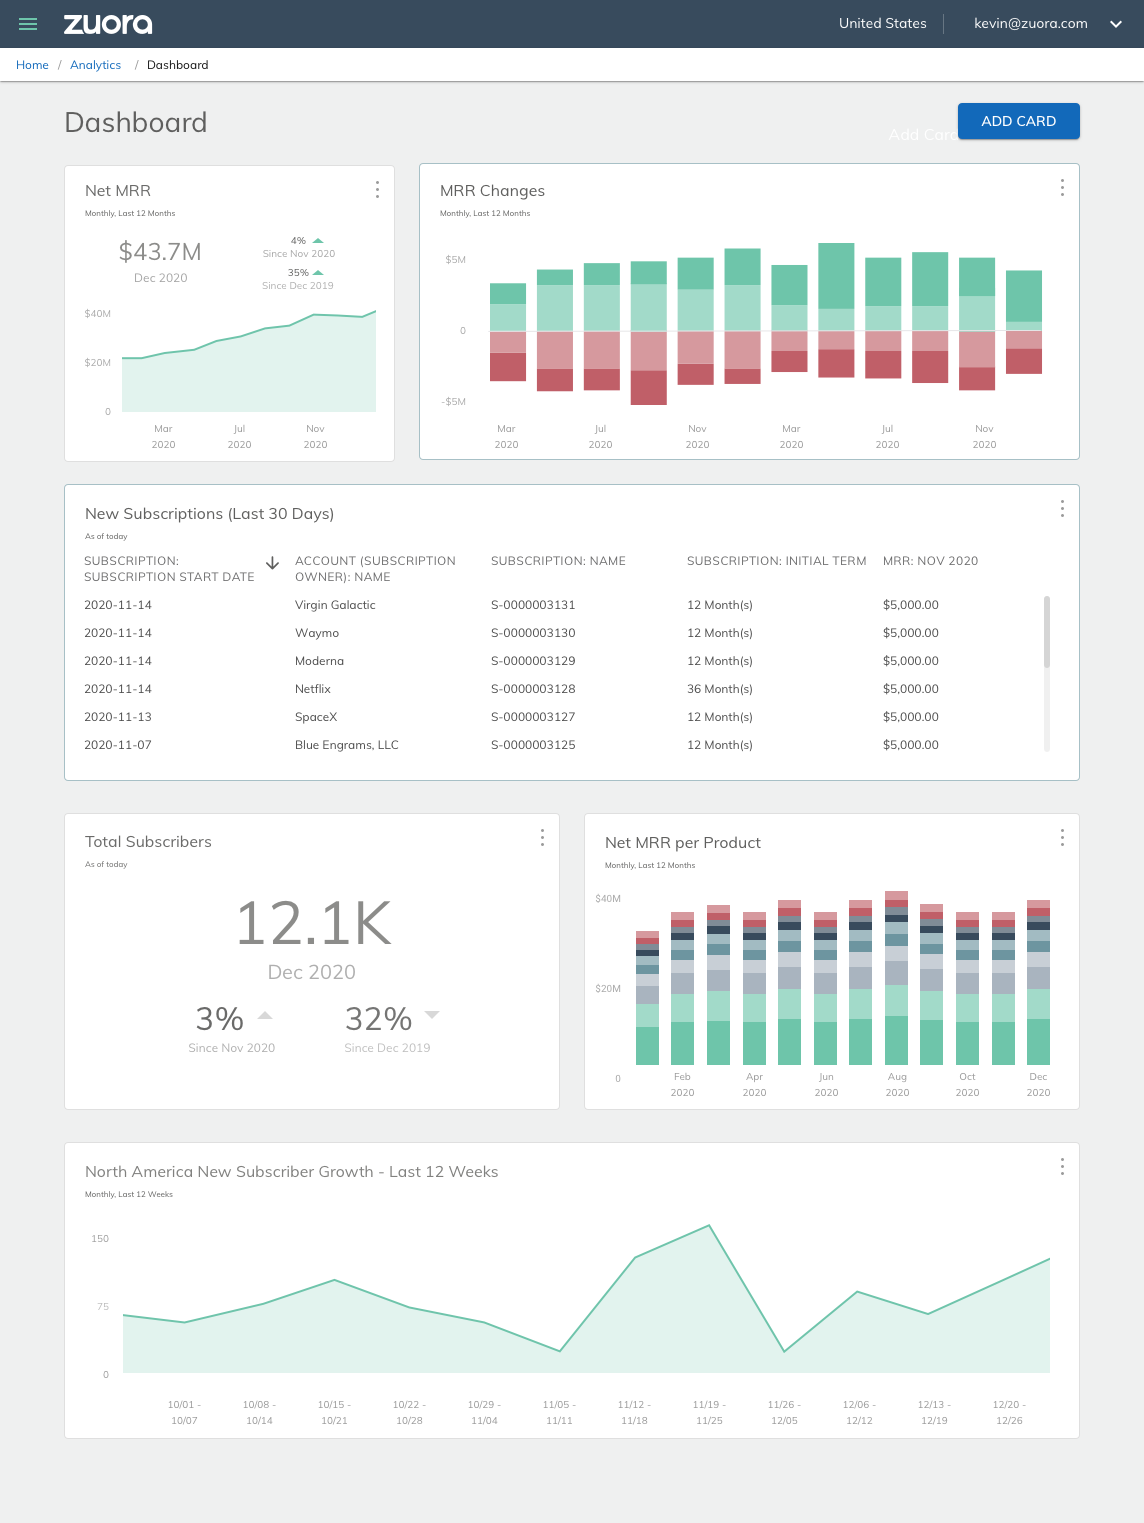
Task: Click the 12.1K total subscribers figure
Action: [313, 923]
